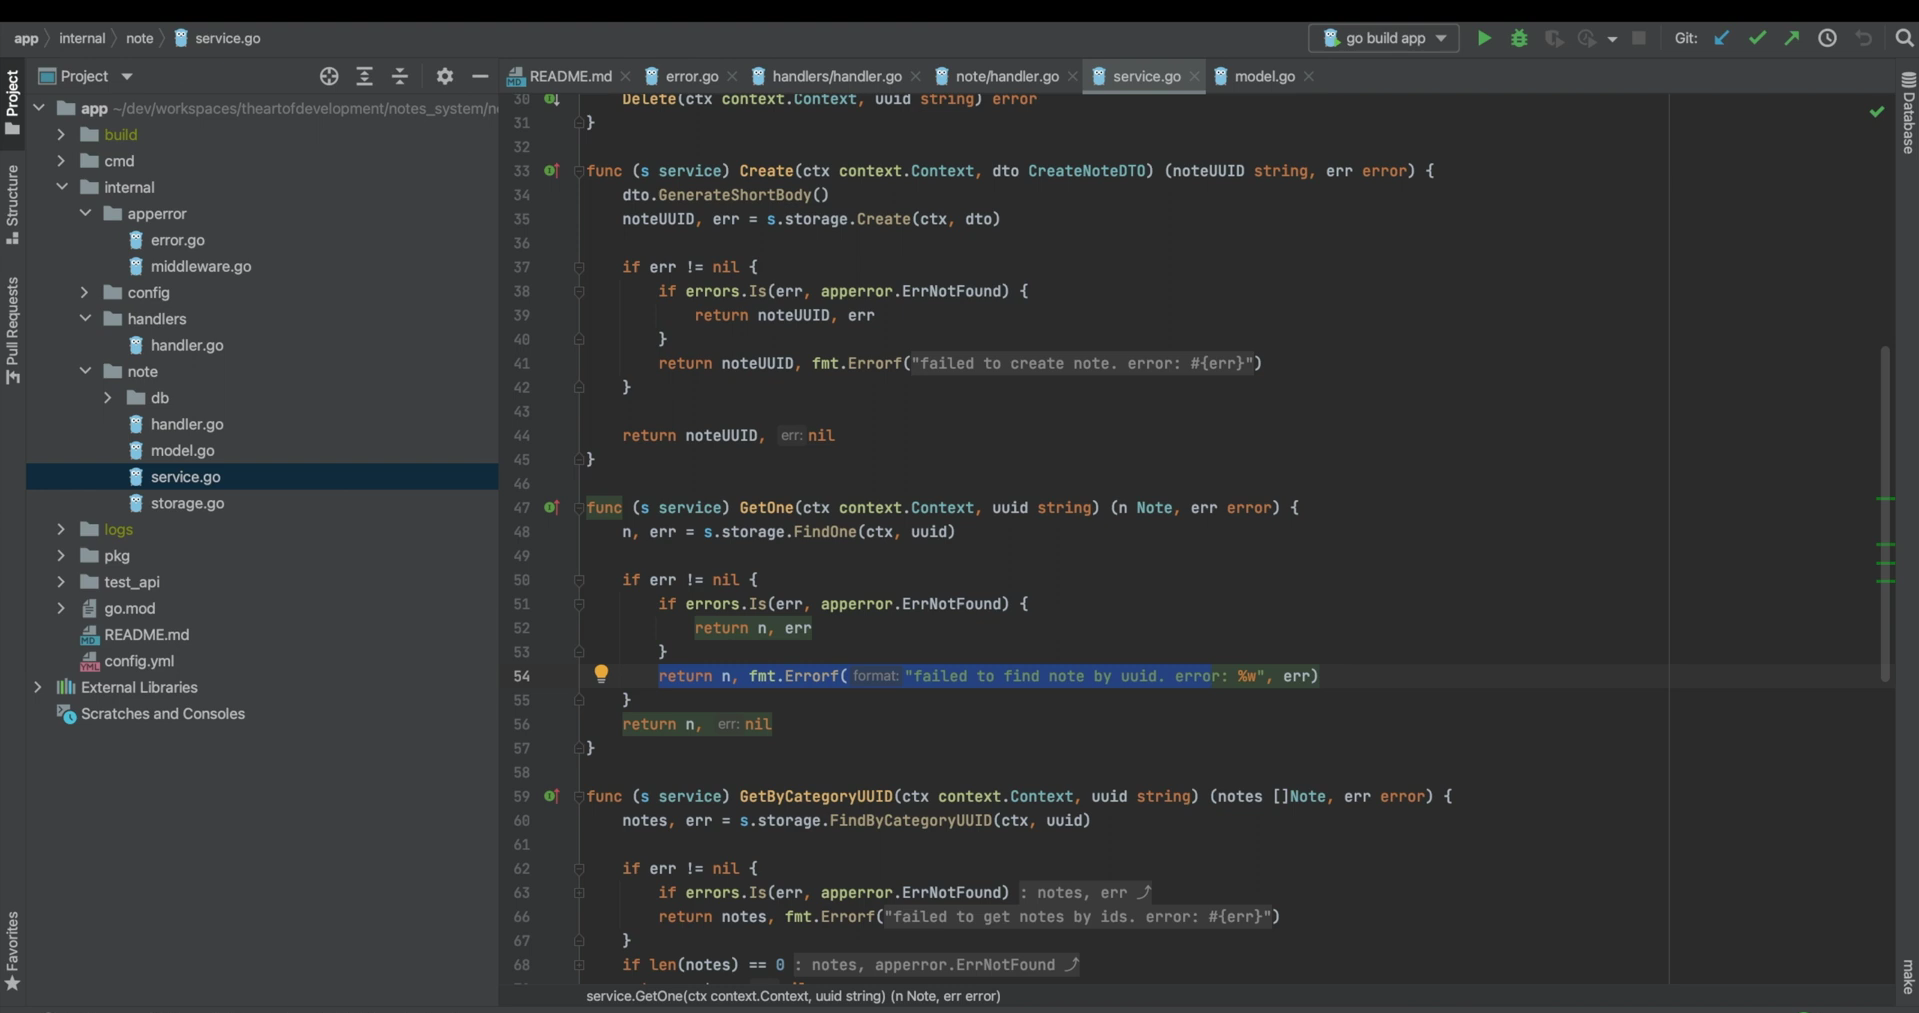Toggle the Favorites tool window

coord(12,951)
